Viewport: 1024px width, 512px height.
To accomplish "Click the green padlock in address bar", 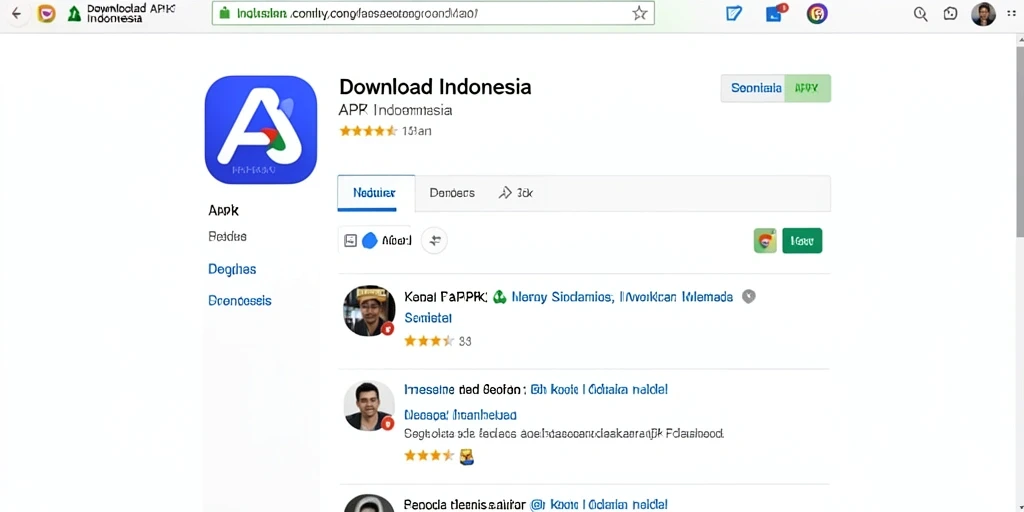I will coord(225,13).
